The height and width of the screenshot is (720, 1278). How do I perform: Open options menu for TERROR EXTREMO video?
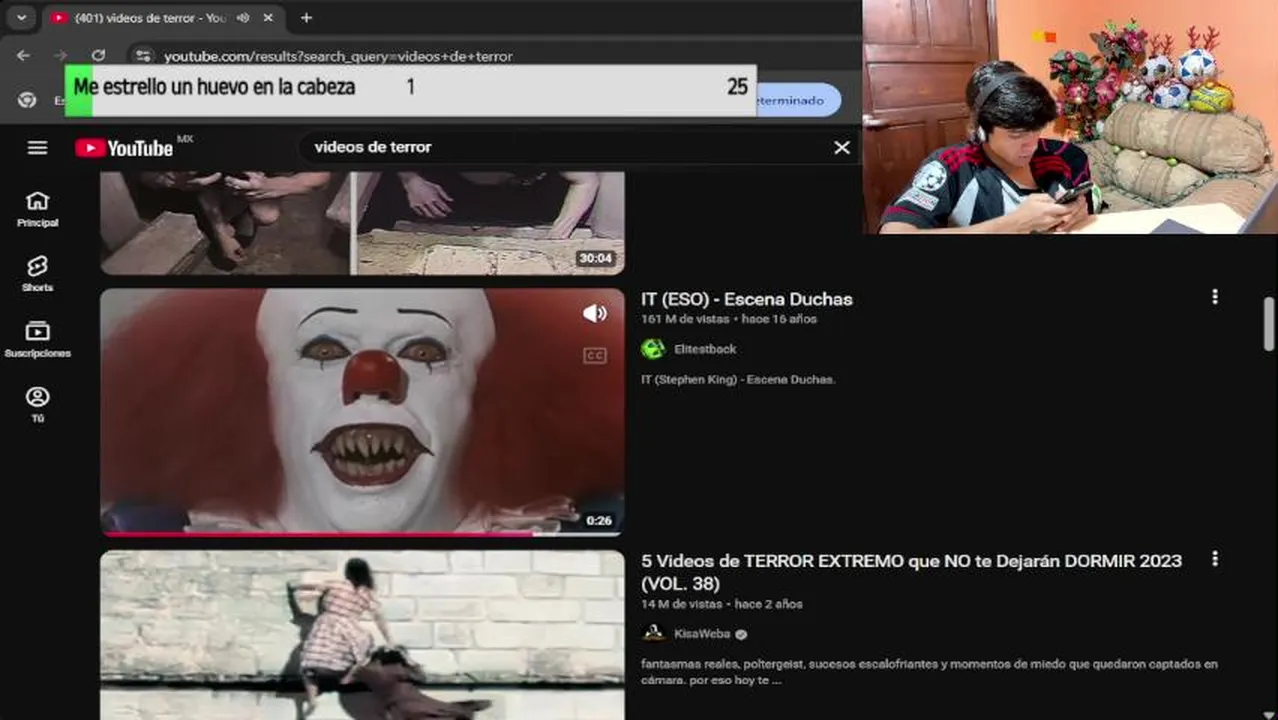1215,559
